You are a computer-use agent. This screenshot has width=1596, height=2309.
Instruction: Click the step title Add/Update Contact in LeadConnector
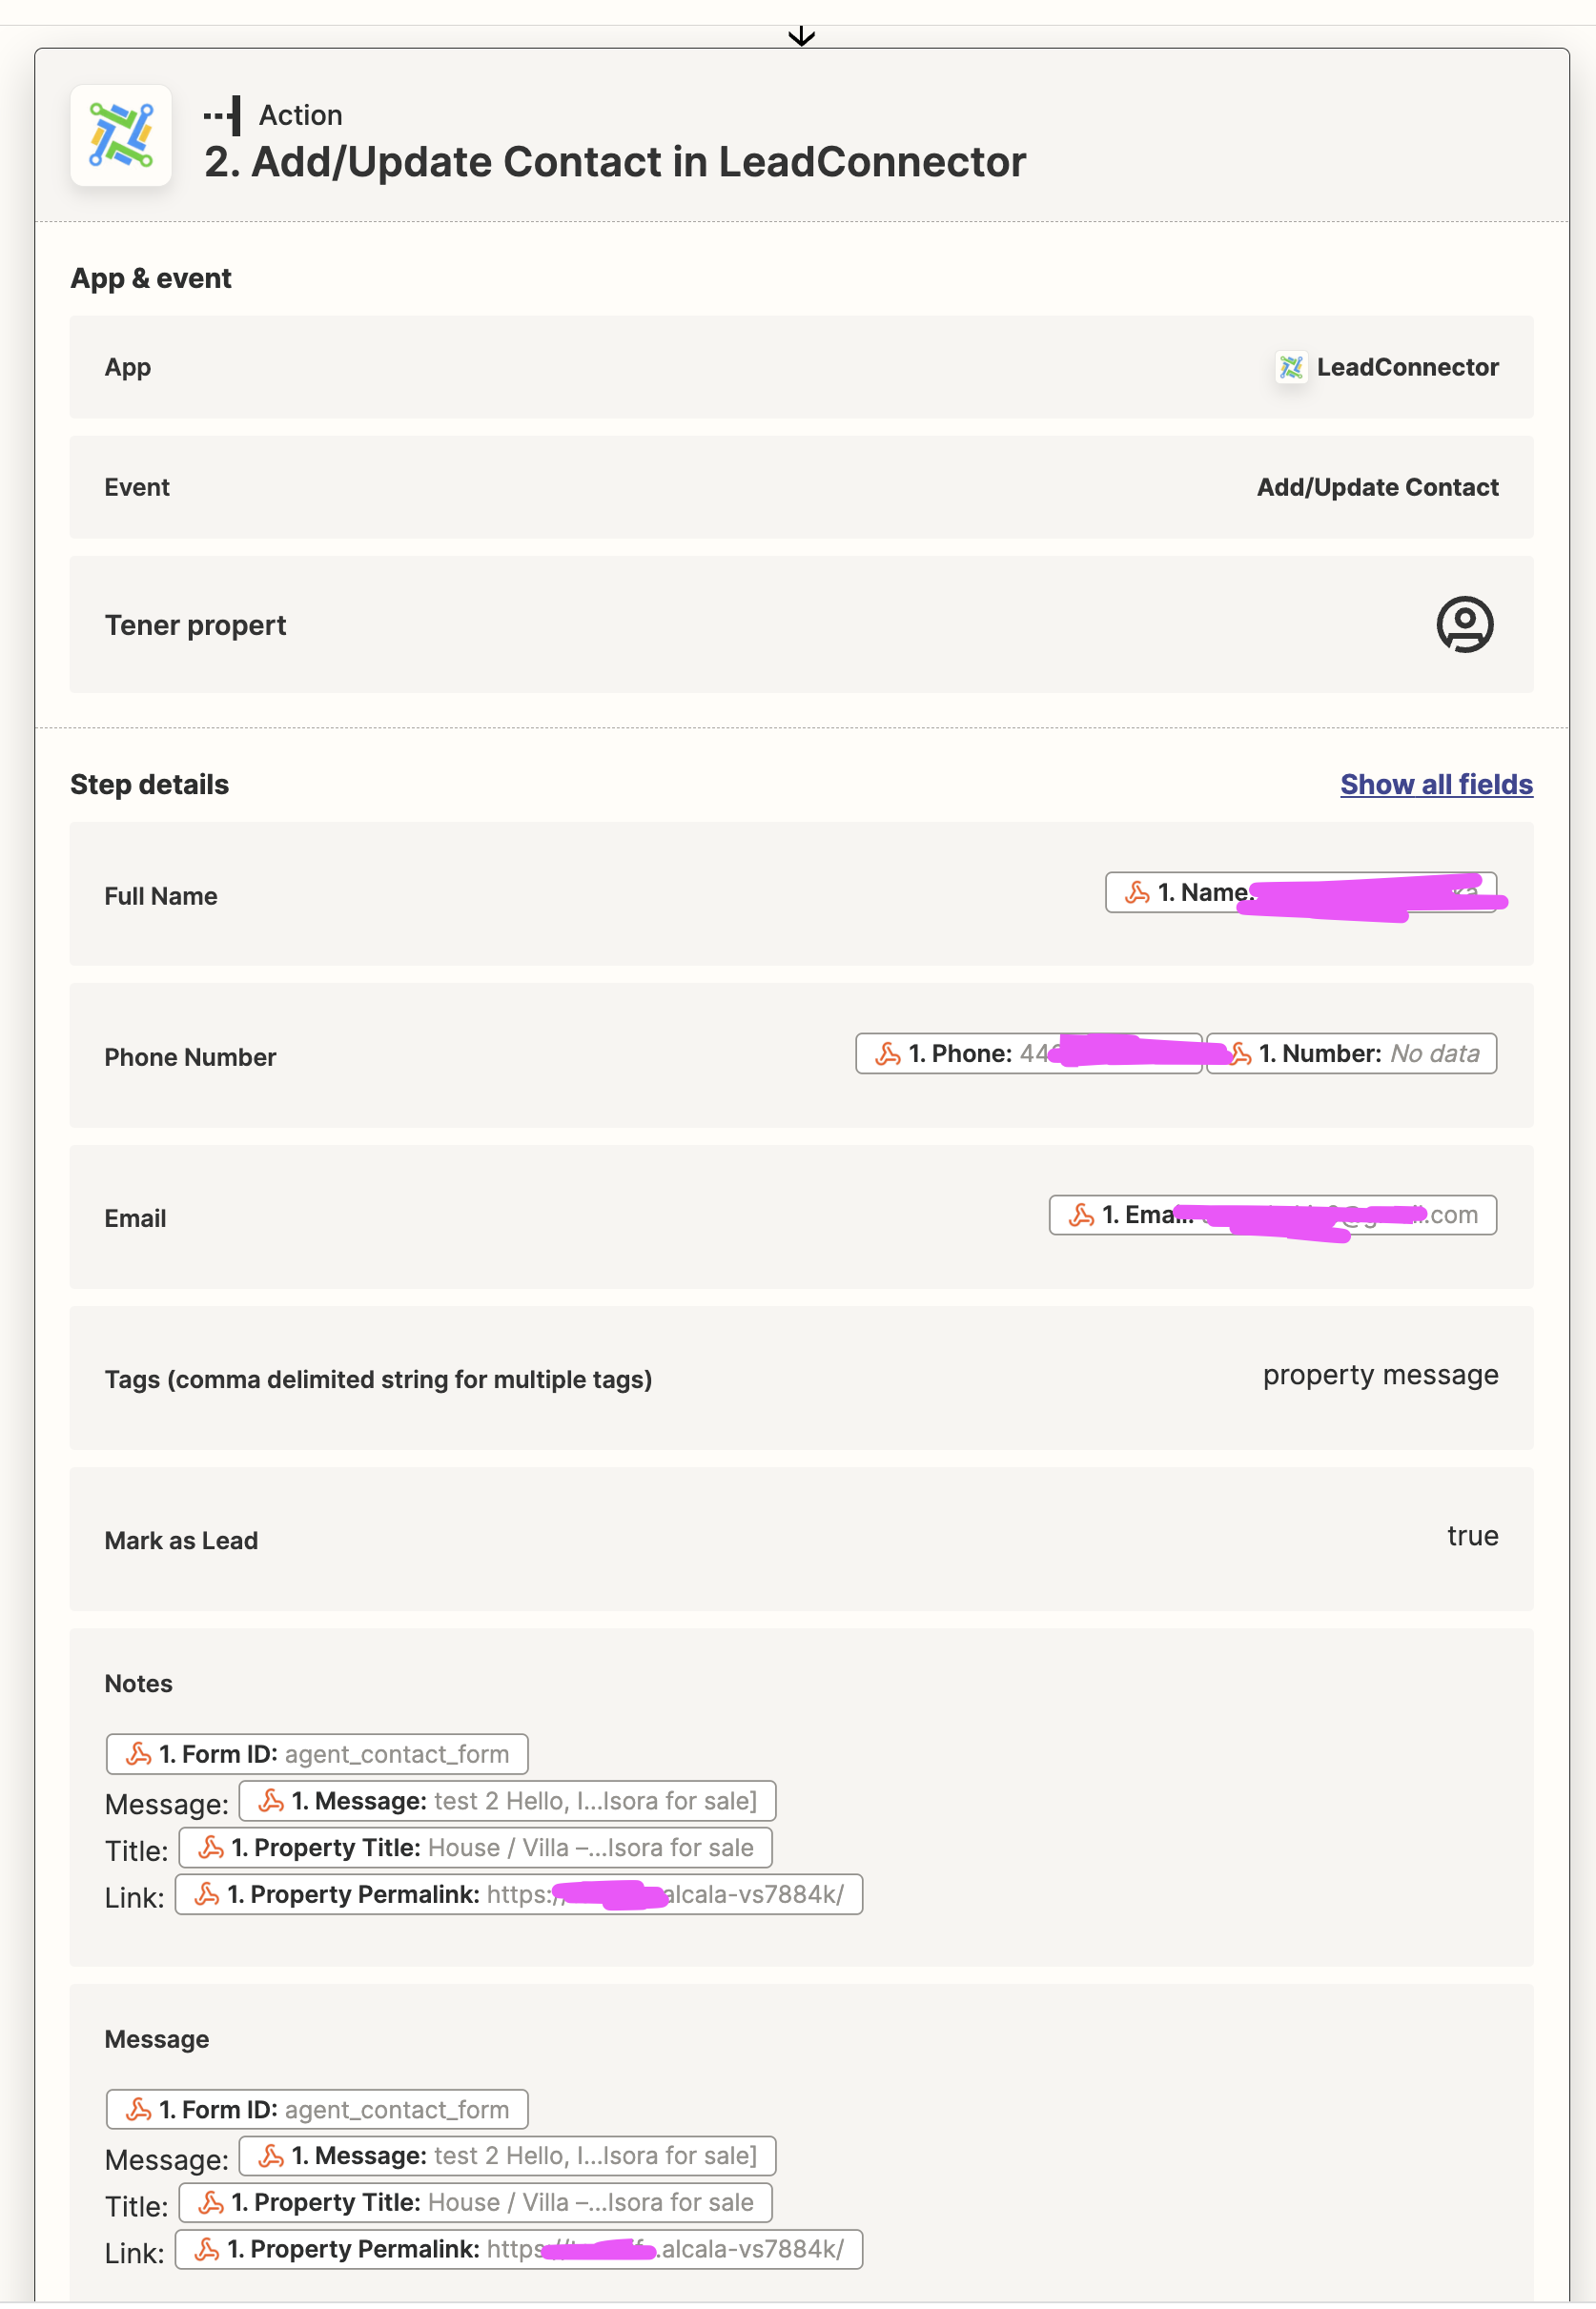(x=615, y=162)
